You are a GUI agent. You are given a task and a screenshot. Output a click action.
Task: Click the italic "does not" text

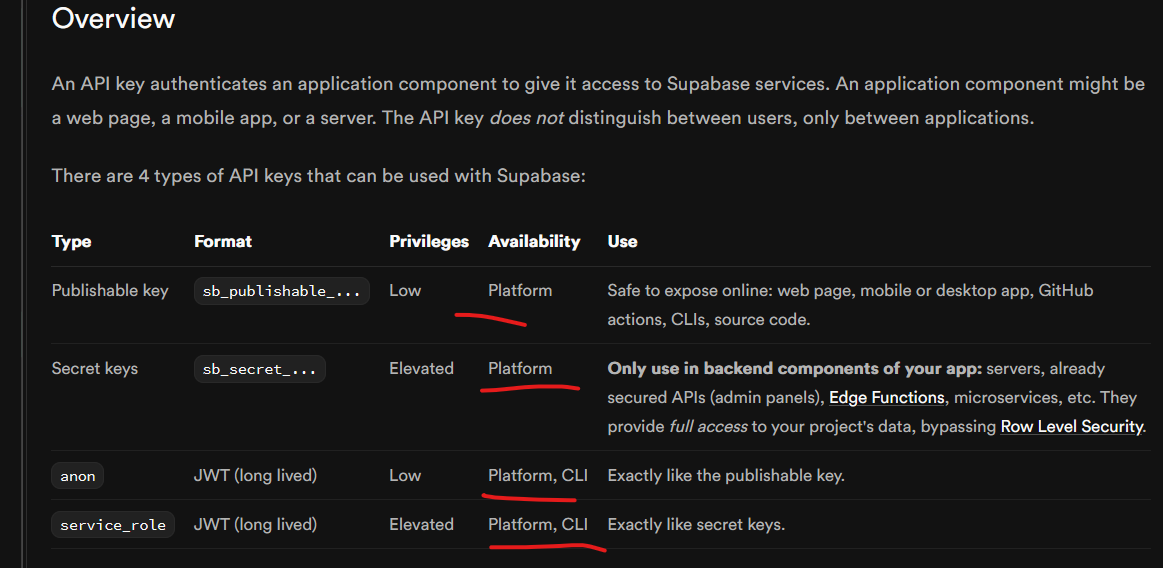[x=526, y=118]
